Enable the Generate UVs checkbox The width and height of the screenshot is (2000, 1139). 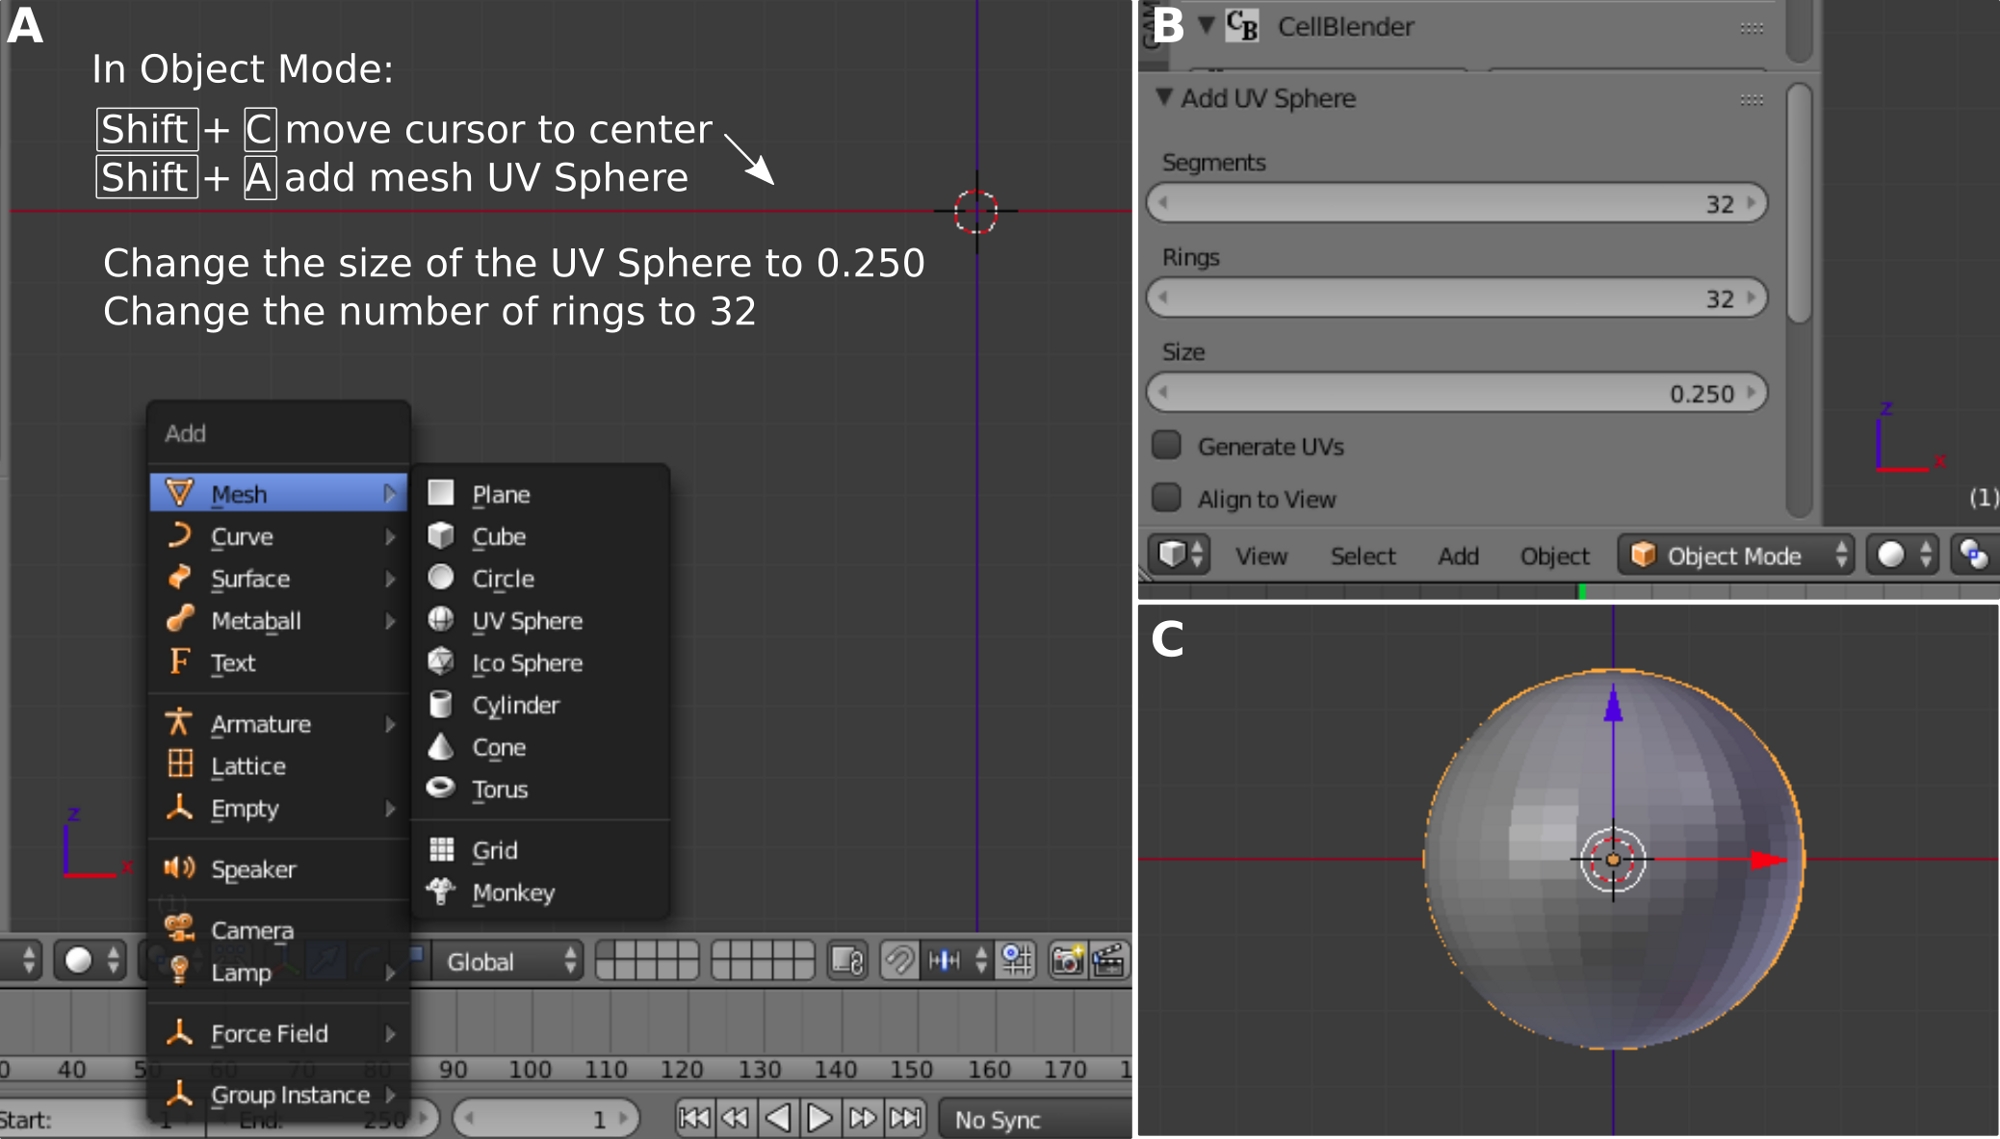(x=1167, y=445)
